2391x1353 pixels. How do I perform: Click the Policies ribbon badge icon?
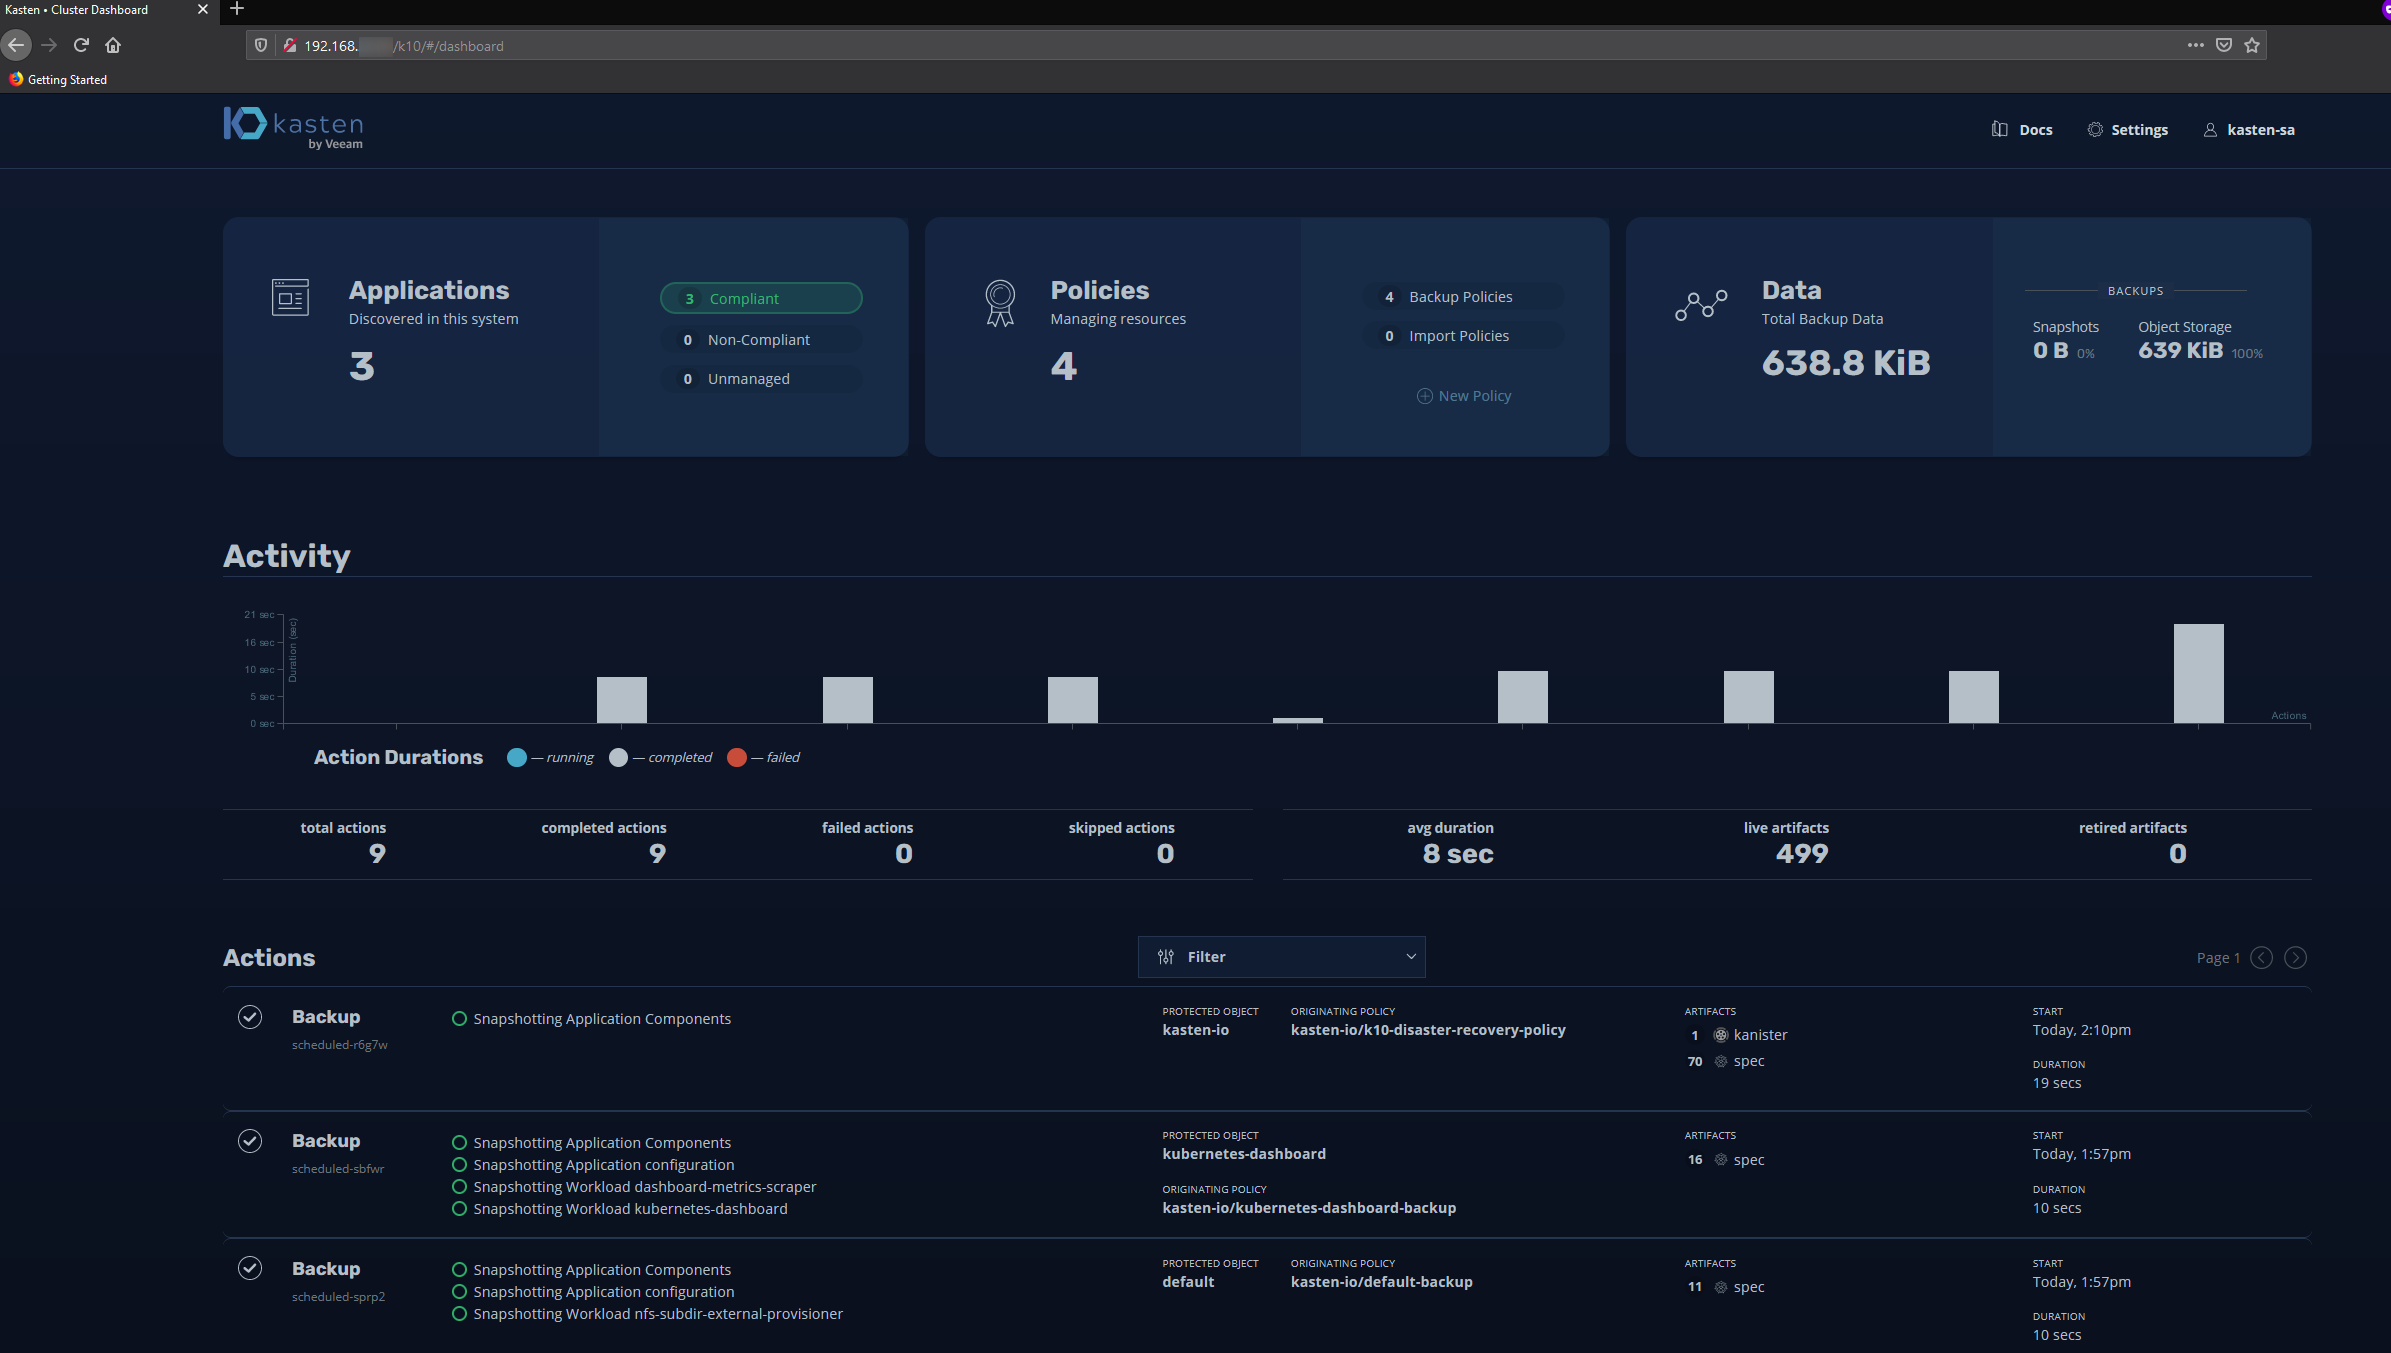tap(1000, 303)
